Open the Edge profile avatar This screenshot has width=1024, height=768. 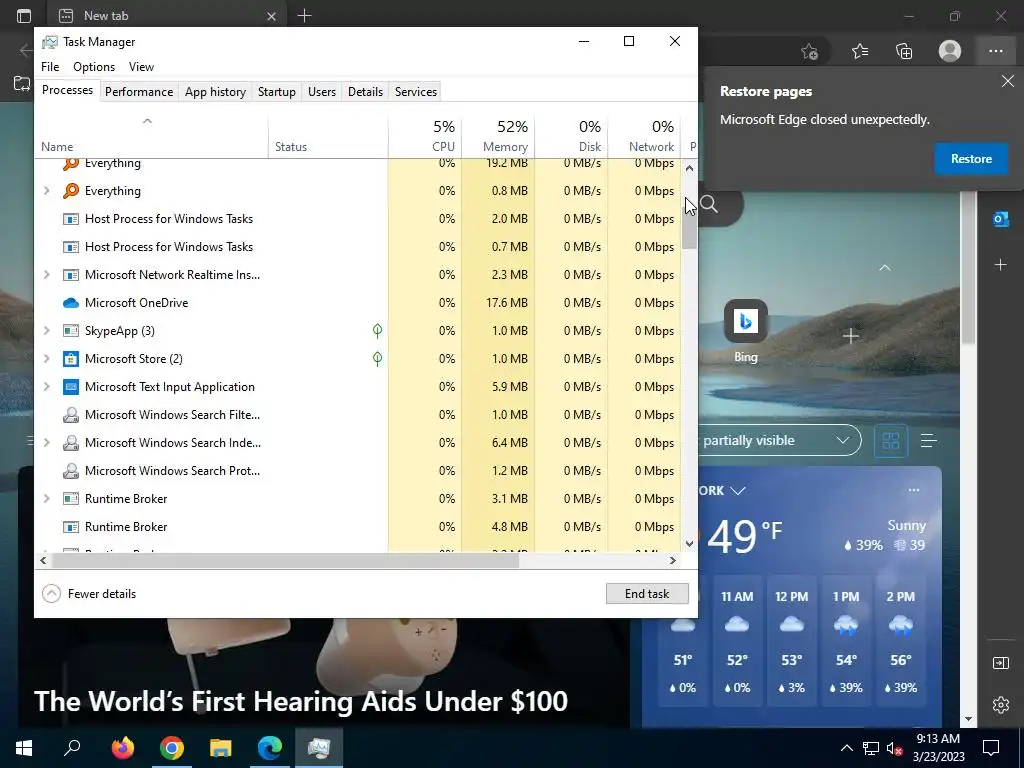coord(950,51)
